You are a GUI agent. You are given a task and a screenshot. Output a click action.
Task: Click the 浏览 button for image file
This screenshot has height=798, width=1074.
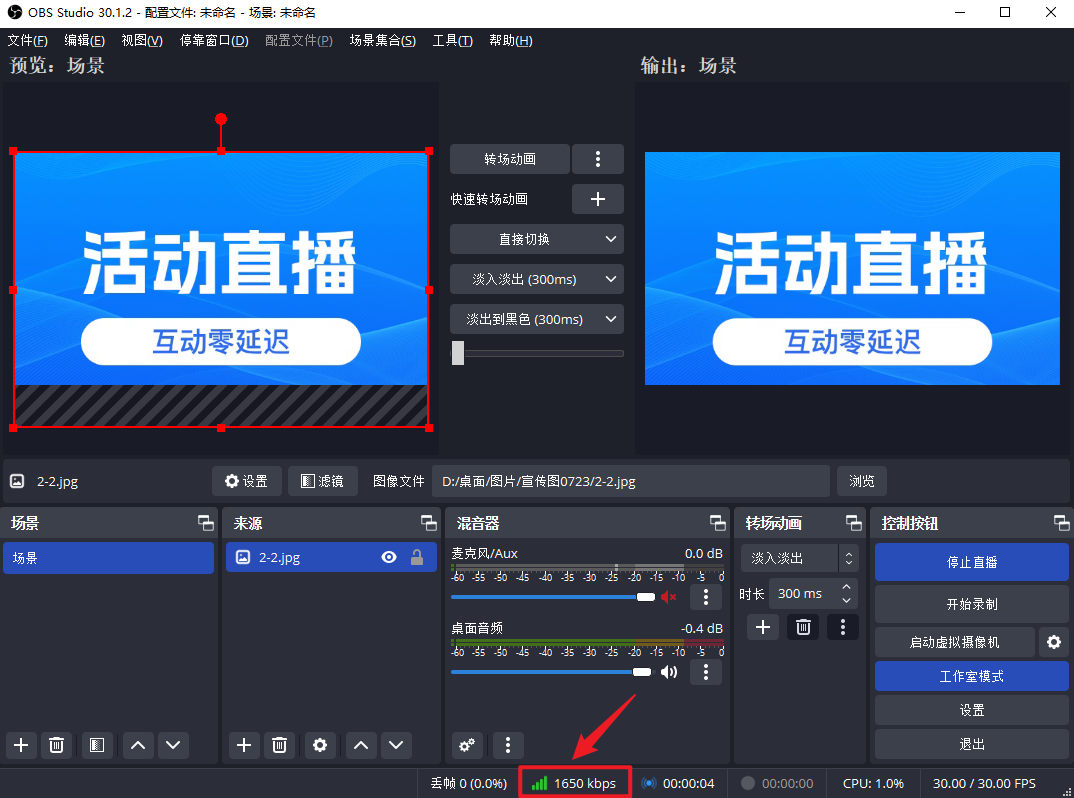pyautogui.click(x=861, y=481)
